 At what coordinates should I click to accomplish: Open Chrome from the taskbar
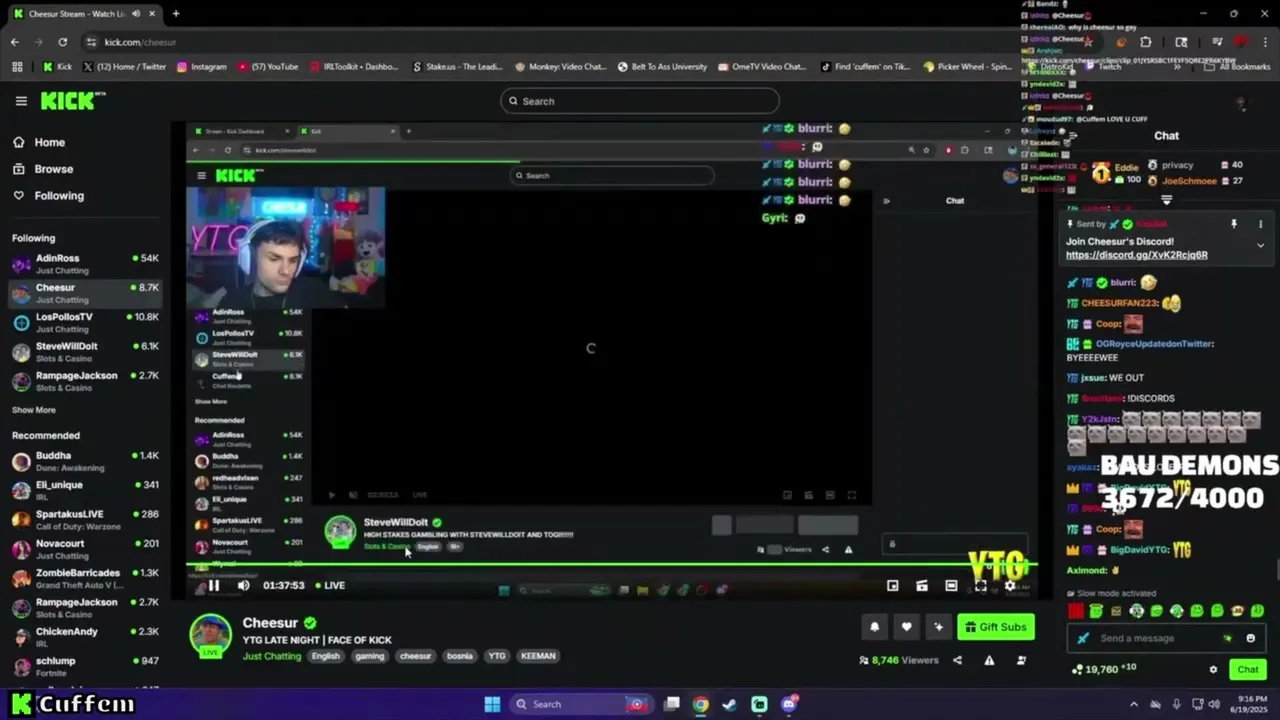(701, 704)
